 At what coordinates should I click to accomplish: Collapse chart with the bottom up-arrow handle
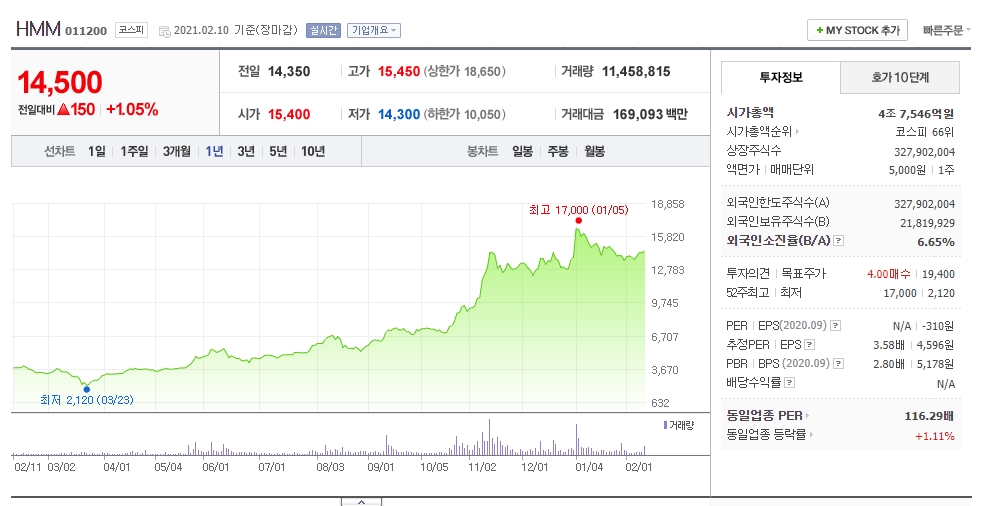361,502
